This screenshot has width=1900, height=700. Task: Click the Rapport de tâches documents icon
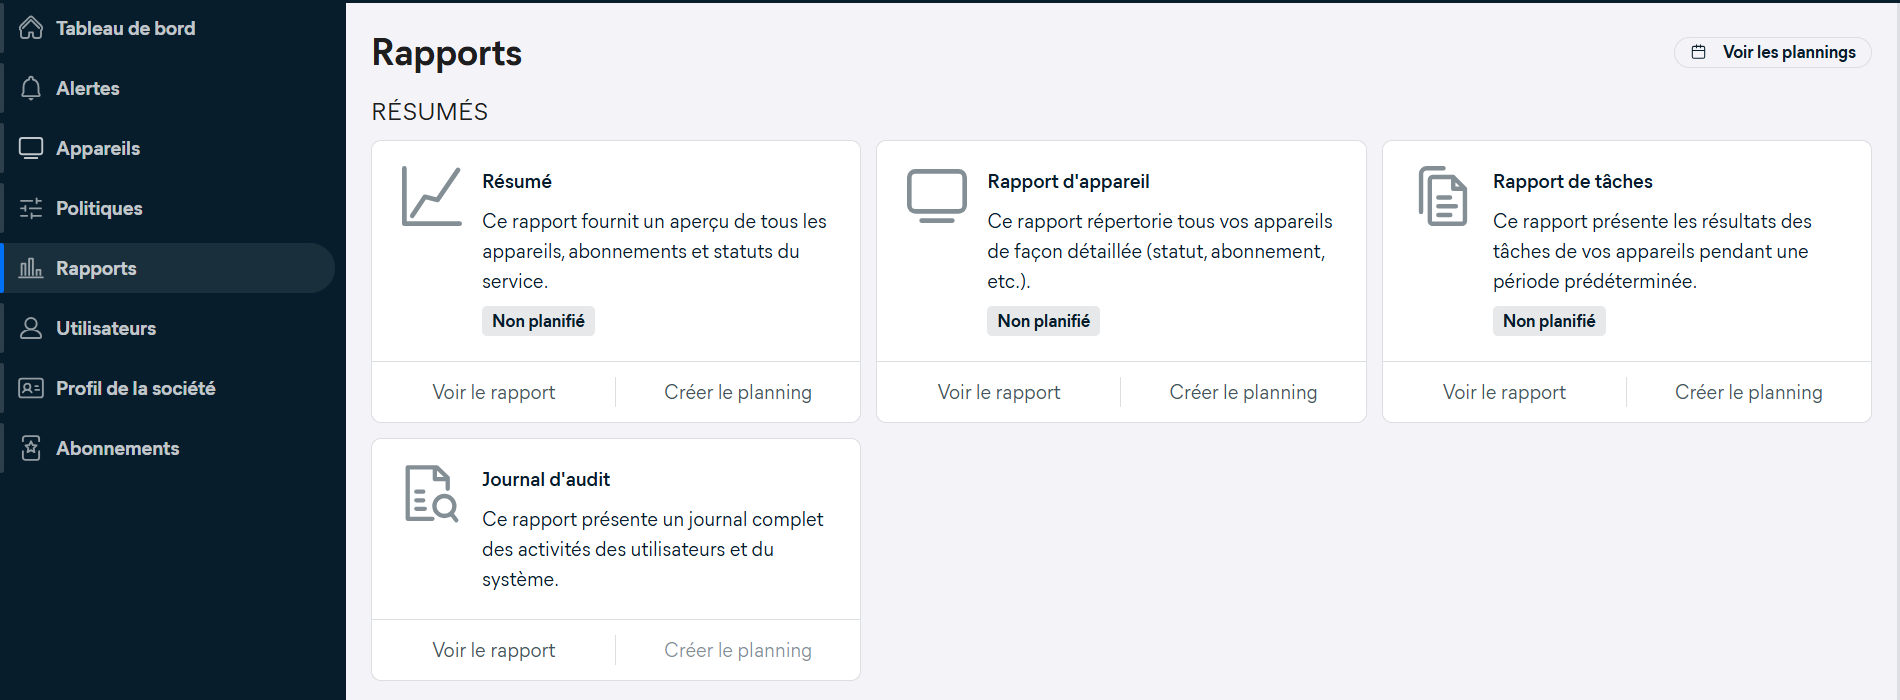[x=1442, y=197]
